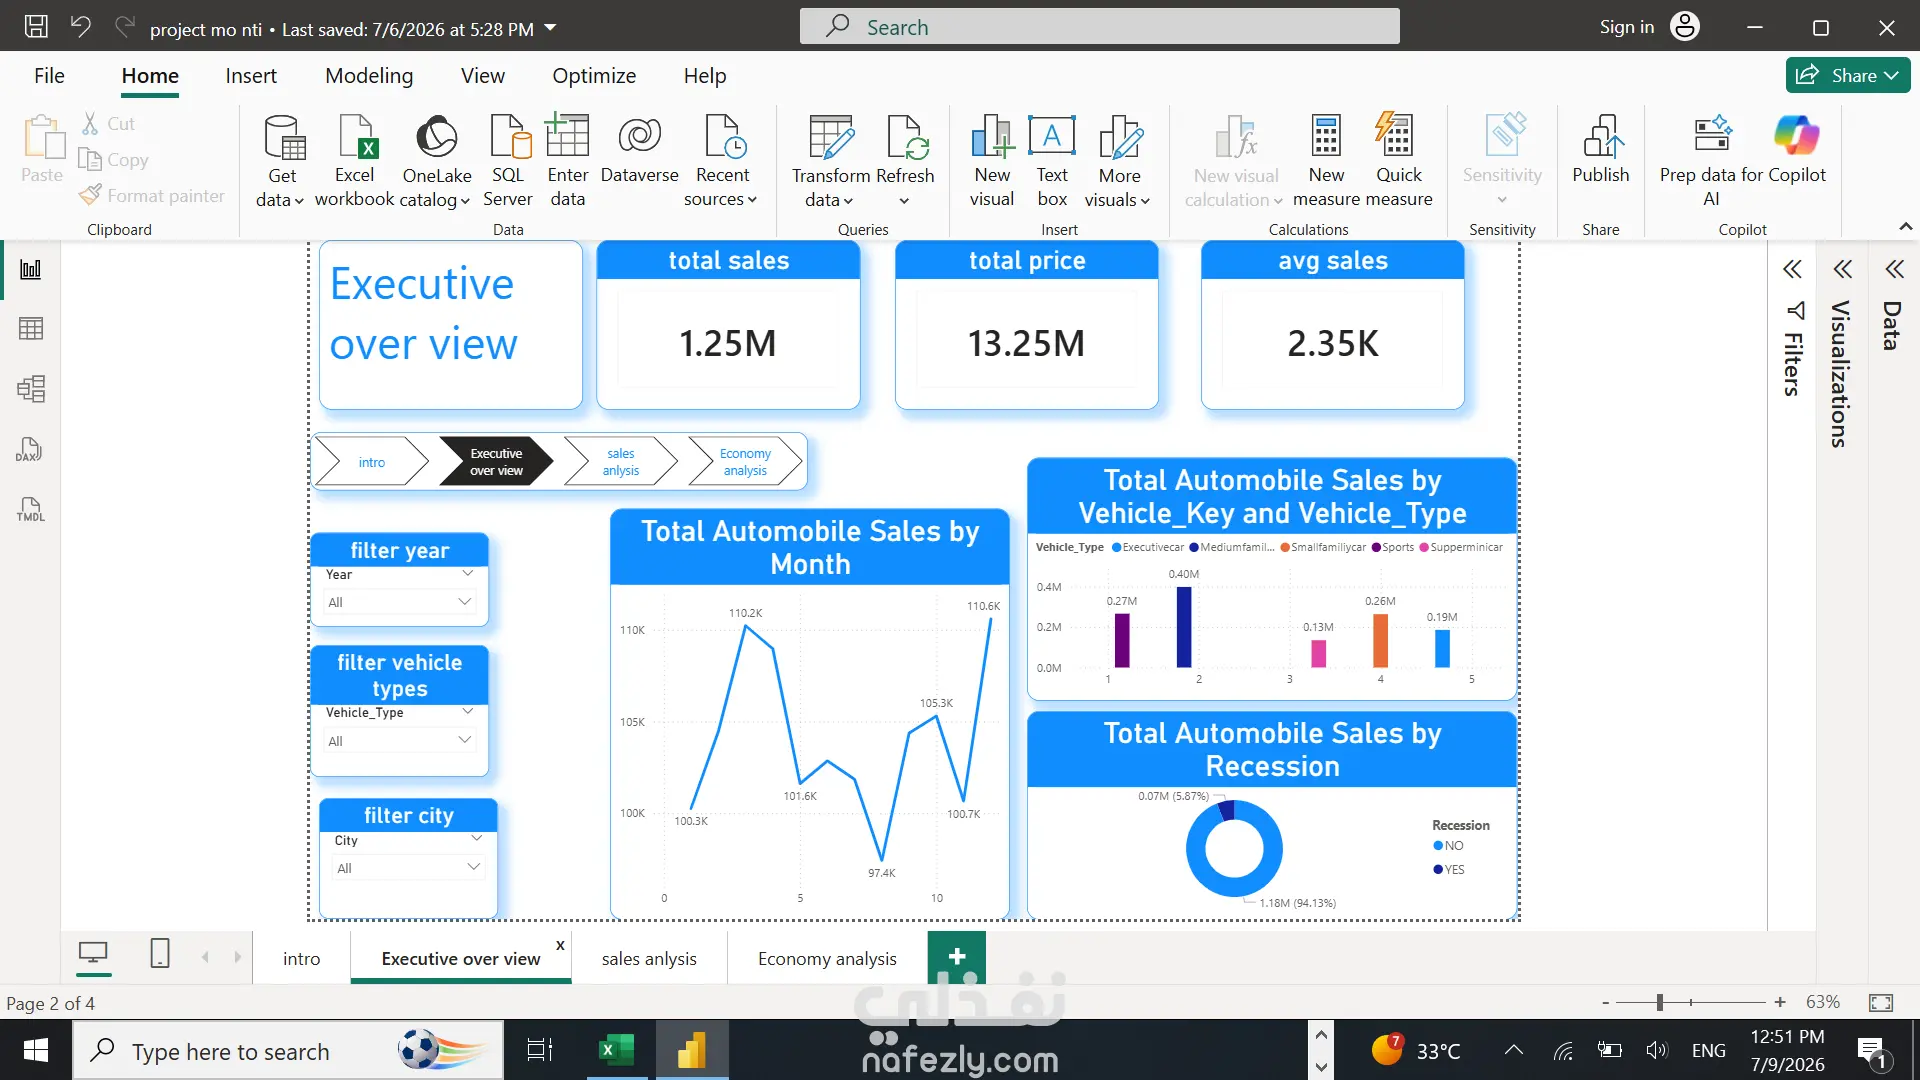Click the zoom in plus button
This screenshot has width=1920, height=1080.
point(1780,1002)
